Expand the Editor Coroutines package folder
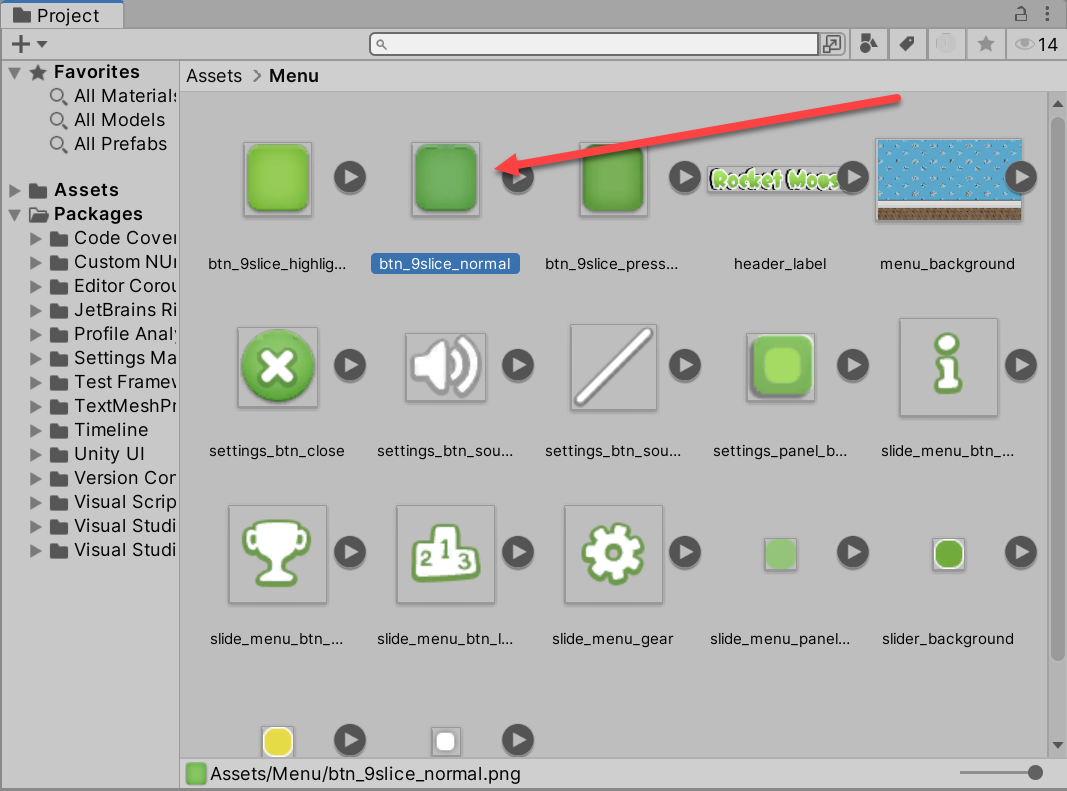The height and width of the screenshot is (791, 1067). coord(35,286)
